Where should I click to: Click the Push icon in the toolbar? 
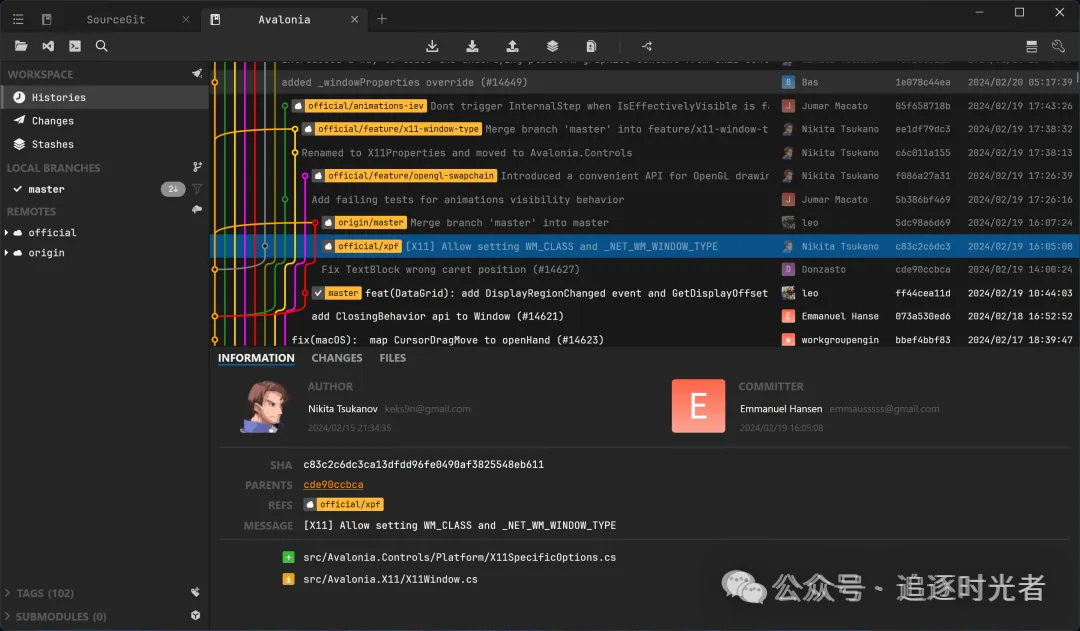[512, 46]
